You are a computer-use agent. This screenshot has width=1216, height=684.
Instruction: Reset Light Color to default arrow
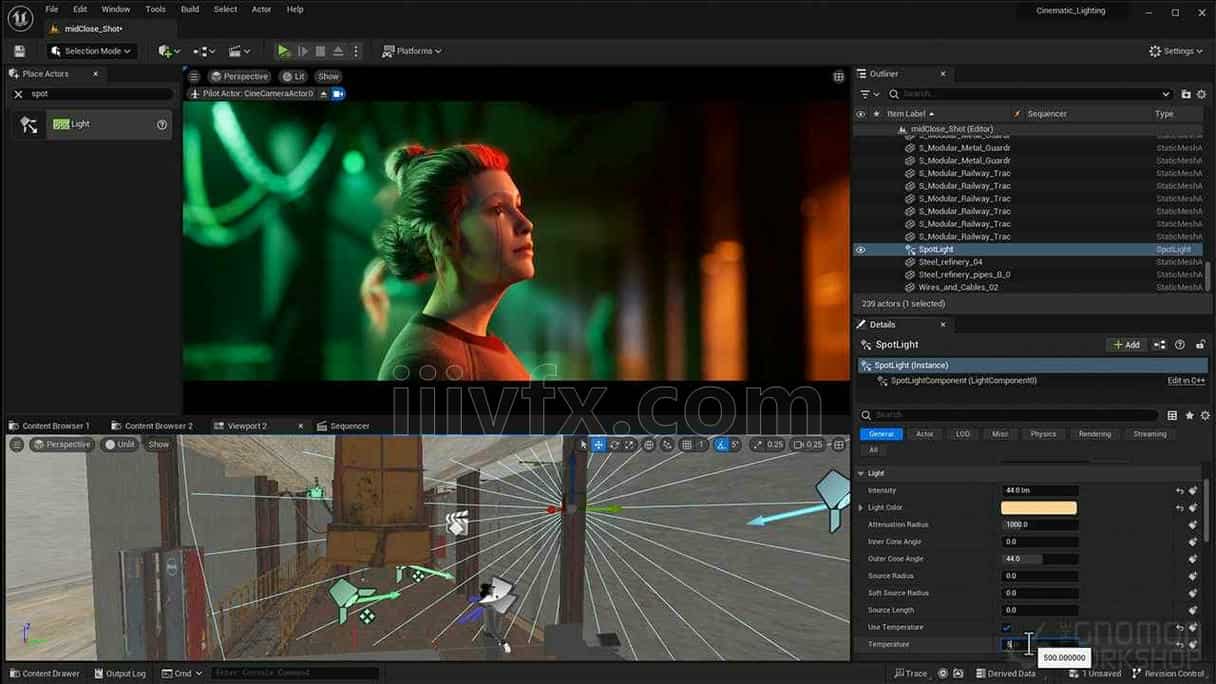(x=1180, y=508)
